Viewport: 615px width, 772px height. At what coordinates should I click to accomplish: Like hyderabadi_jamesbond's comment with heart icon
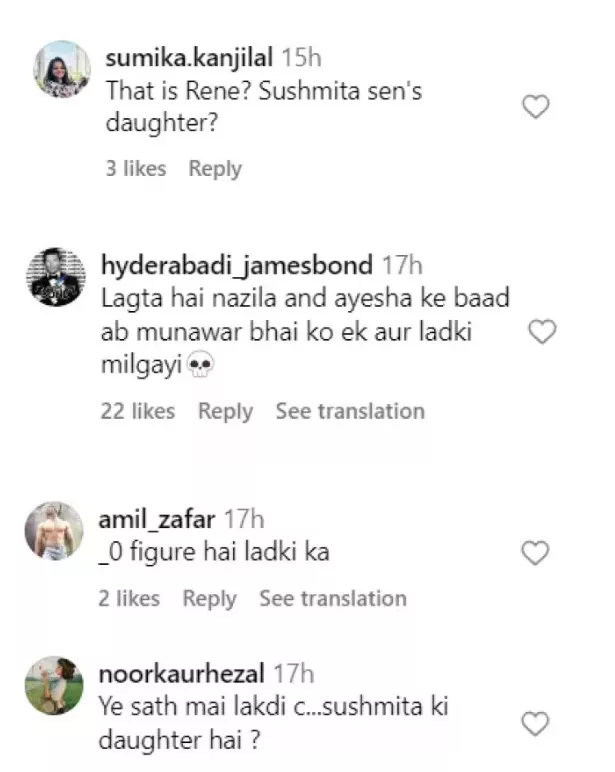[x=541, y=333]
